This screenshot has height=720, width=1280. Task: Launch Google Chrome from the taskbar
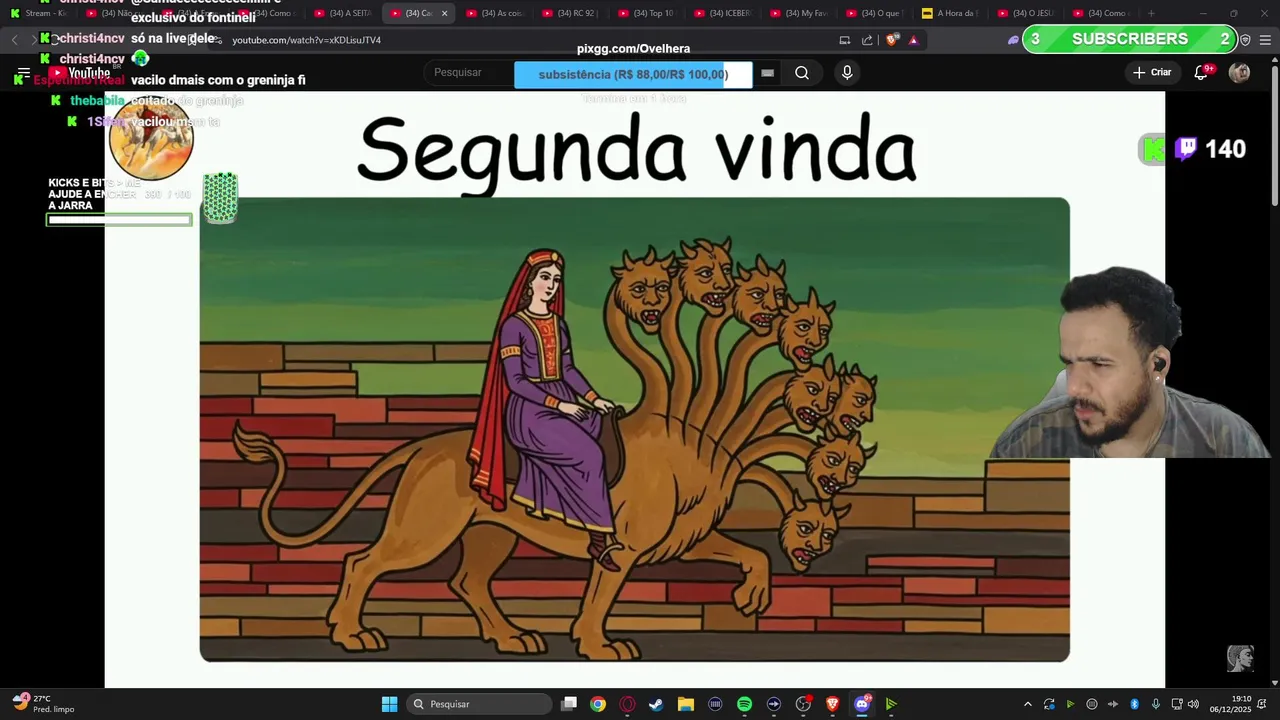pos(598,704)
